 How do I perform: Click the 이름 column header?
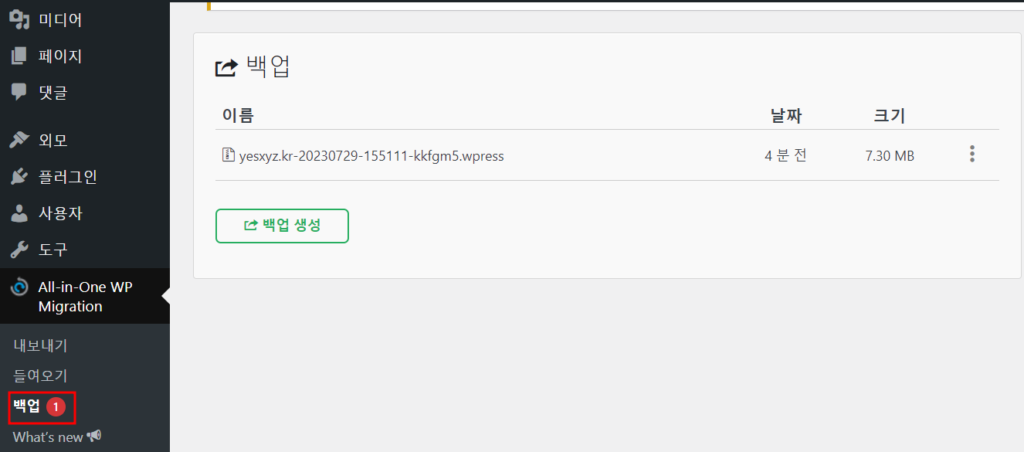pyautogui.click(x=238, y=116)
